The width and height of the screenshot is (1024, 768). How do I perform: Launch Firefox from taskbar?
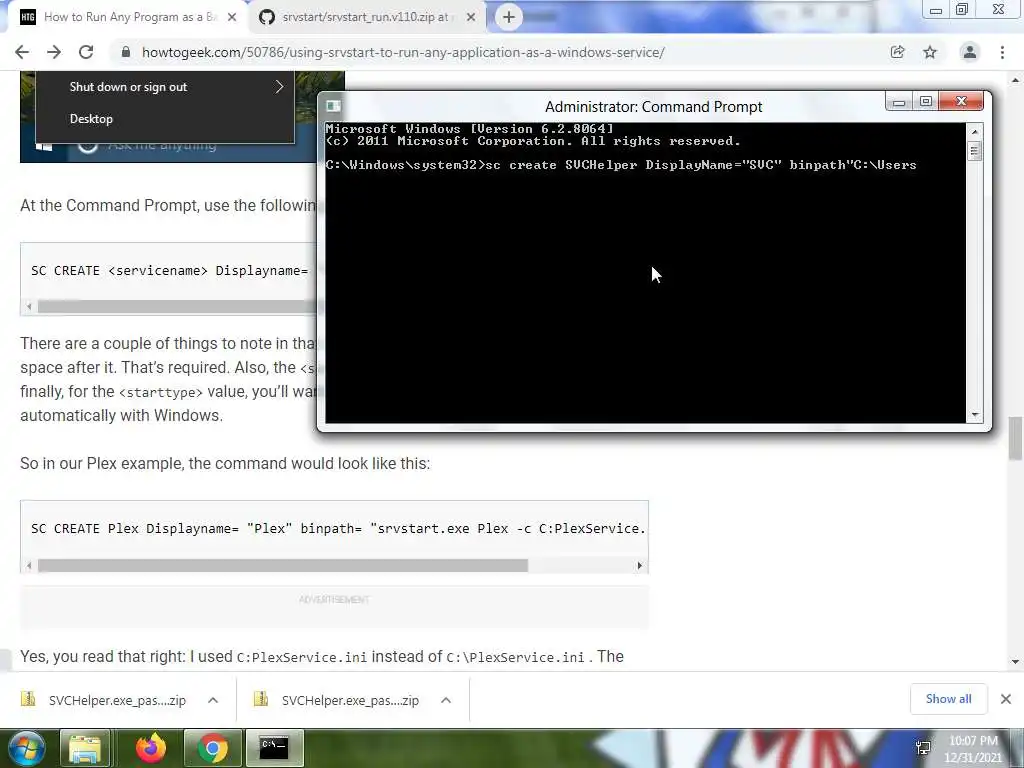pyautogui.click(x=151, y=748)
